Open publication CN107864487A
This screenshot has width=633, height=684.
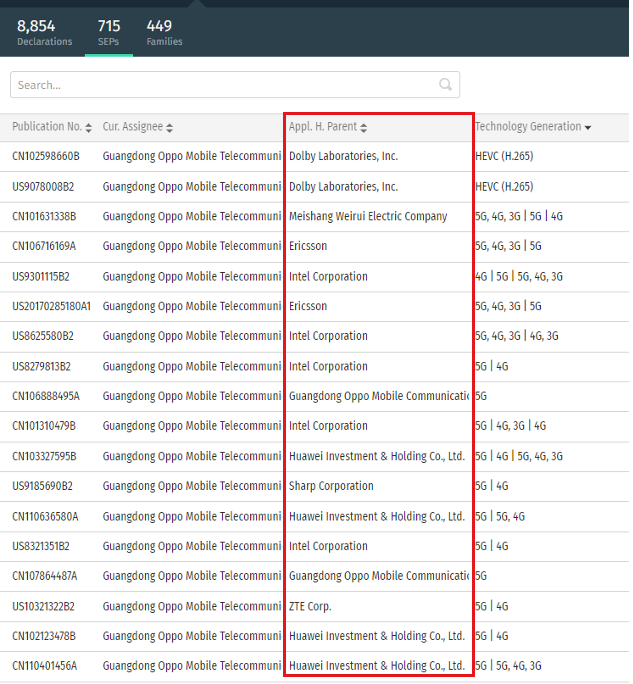click(x=44, y=576)
